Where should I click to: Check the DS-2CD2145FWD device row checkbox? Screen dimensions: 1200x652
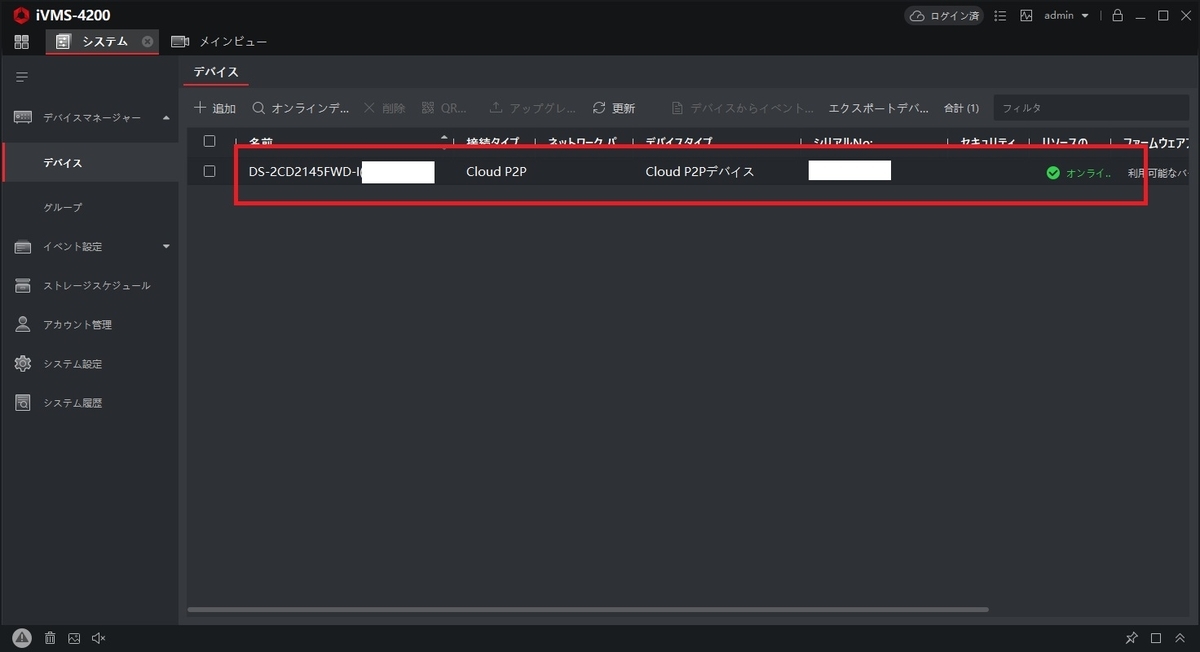coord(209,171)
